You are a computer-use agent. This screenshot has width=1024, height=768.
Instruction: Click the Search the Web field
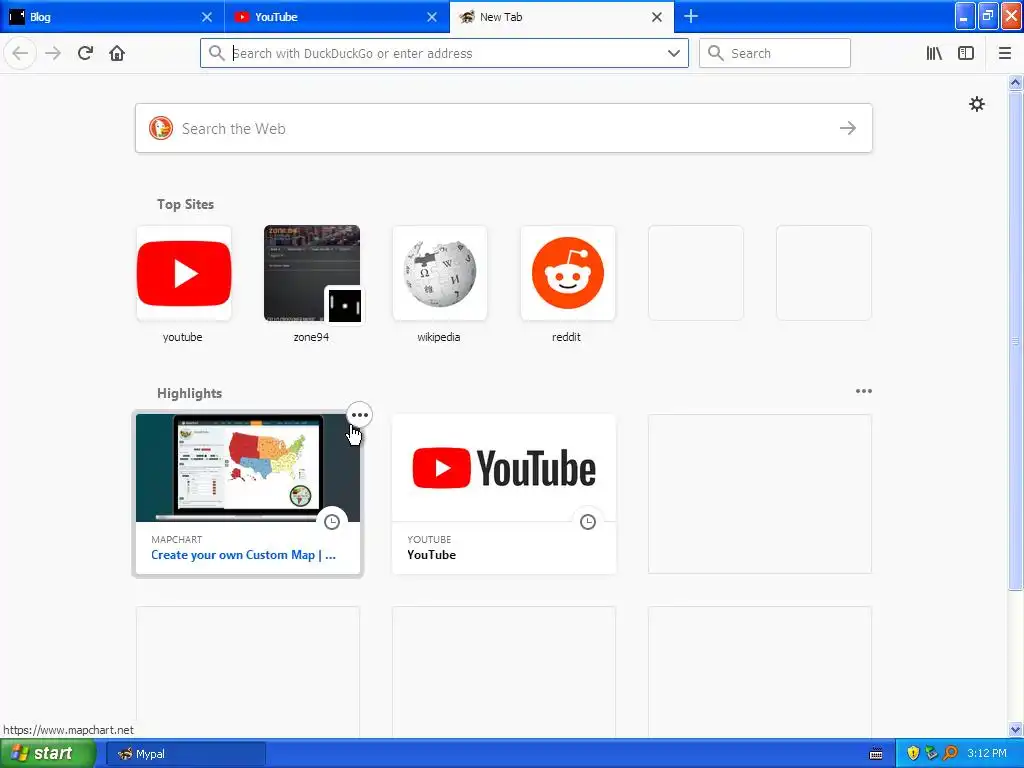coord(504,128)
